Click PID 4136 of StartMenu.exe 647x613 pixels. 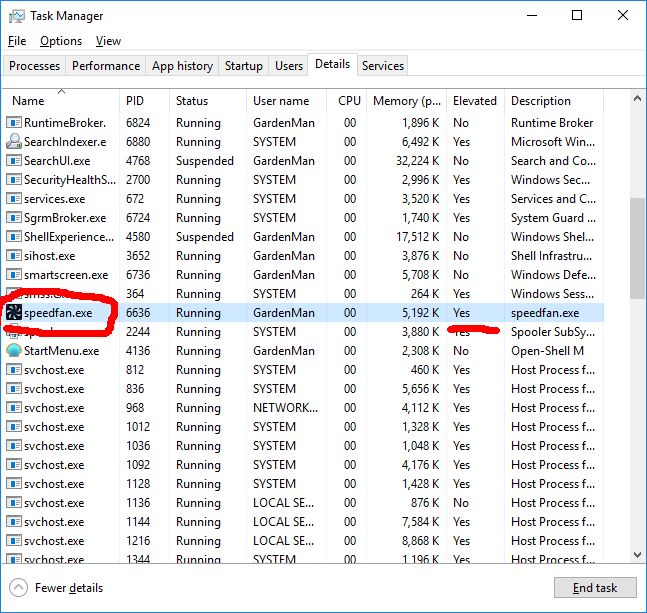[138, 351]
